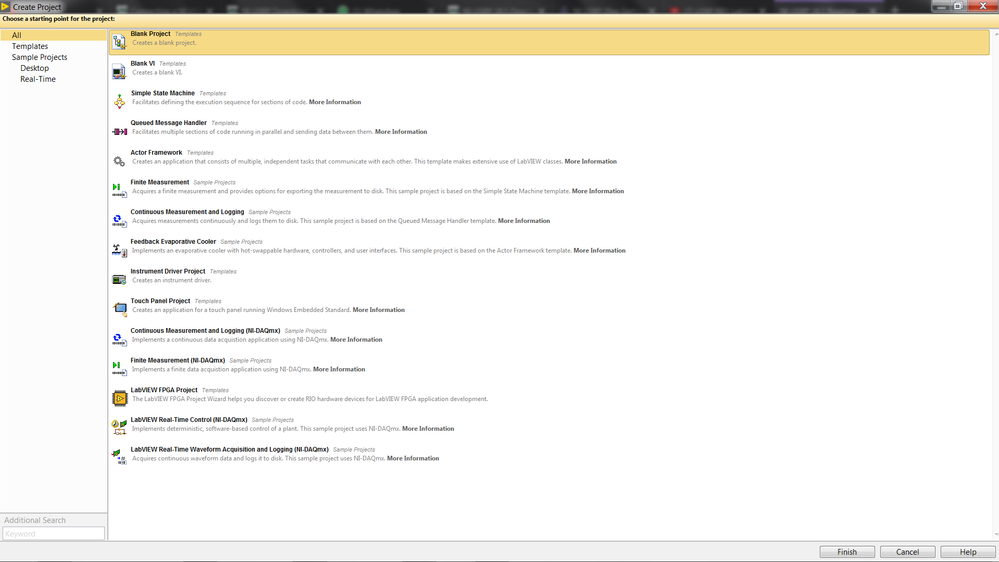Open More Information for Queued Message Handler
The width and height of the screenshot is (999, 562).
click(x=401, y=132)
